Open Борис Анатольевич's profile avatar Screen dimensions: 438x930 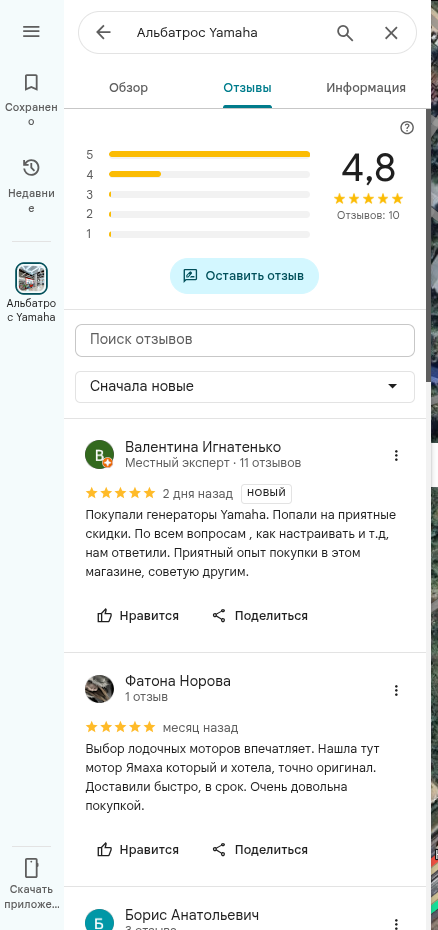point(99,921)
